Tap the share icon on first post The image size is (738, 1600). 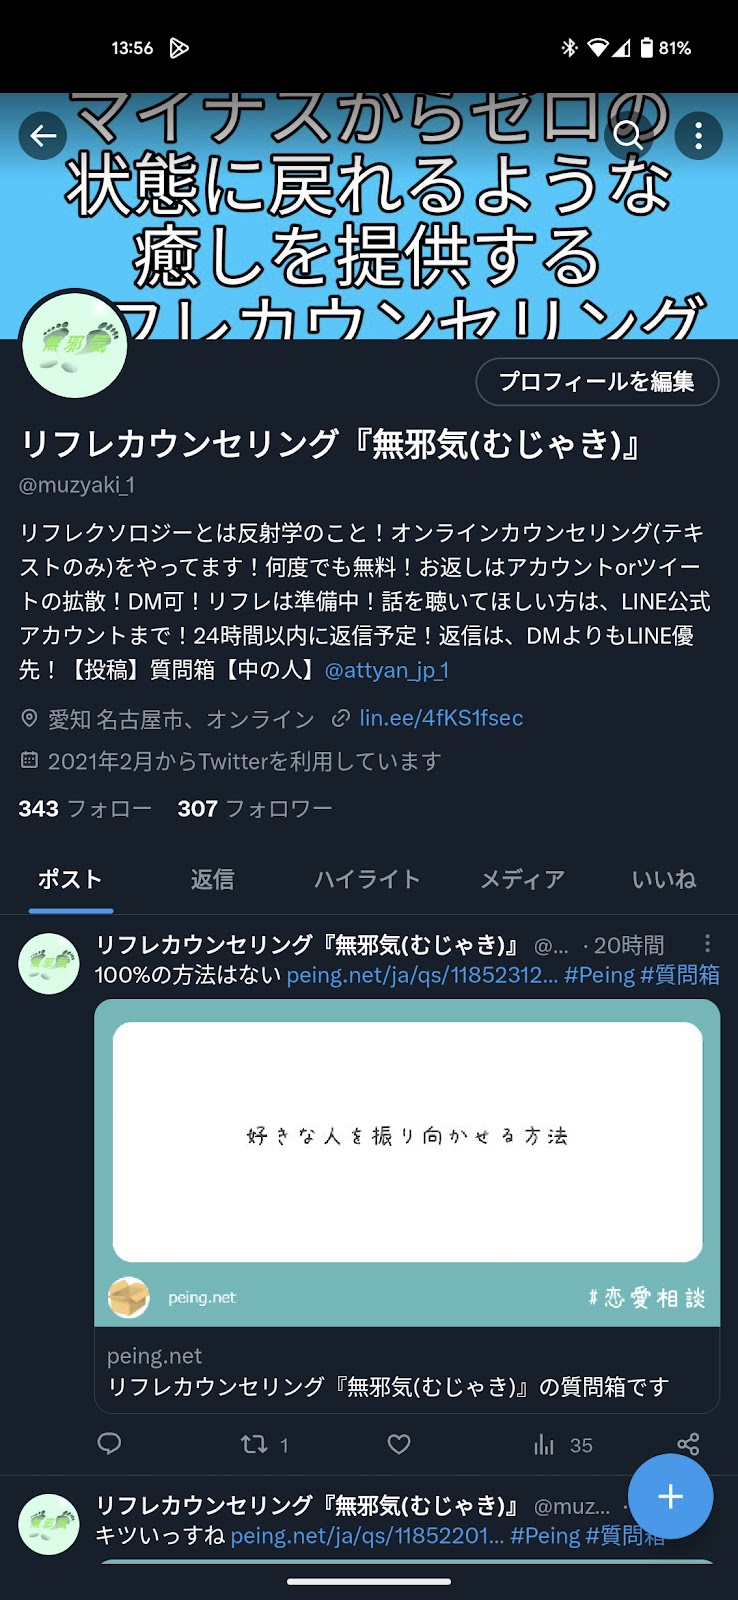coord(688,1444)
